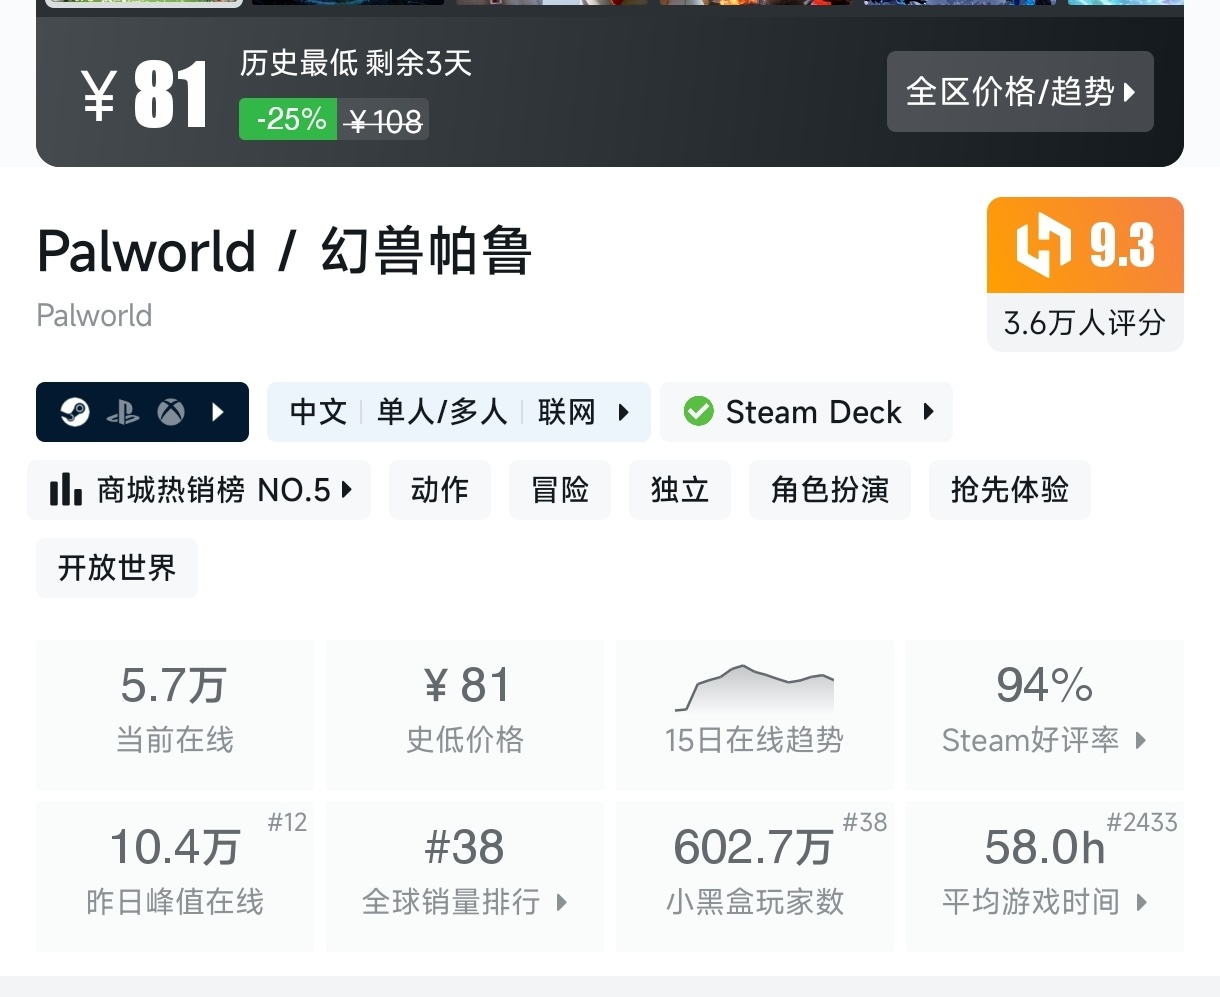
Task: Tap the PlayStation platform icon
Action: pos(123,412)
